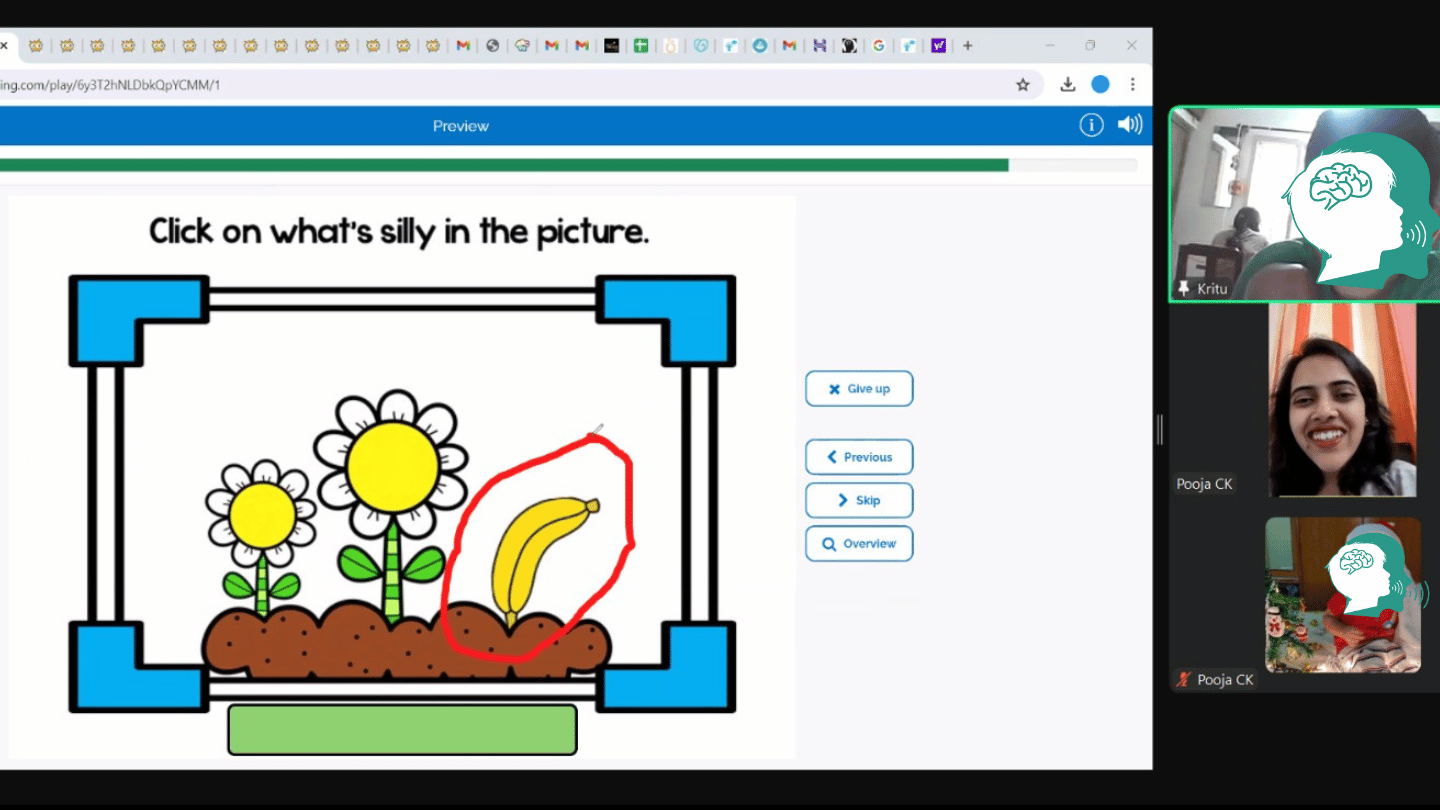The image size is (1440, 810).
Task: Close the current browser tab
Action: (x=5, y=45)
